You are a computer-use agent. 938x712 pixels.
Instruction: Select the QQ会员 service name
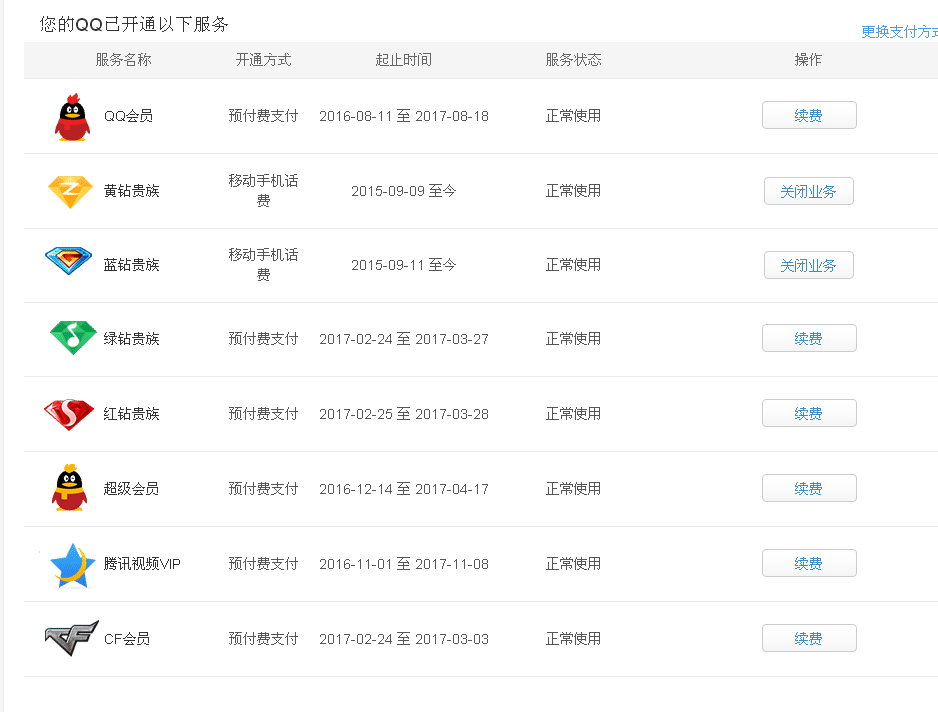tap(128, 115)
